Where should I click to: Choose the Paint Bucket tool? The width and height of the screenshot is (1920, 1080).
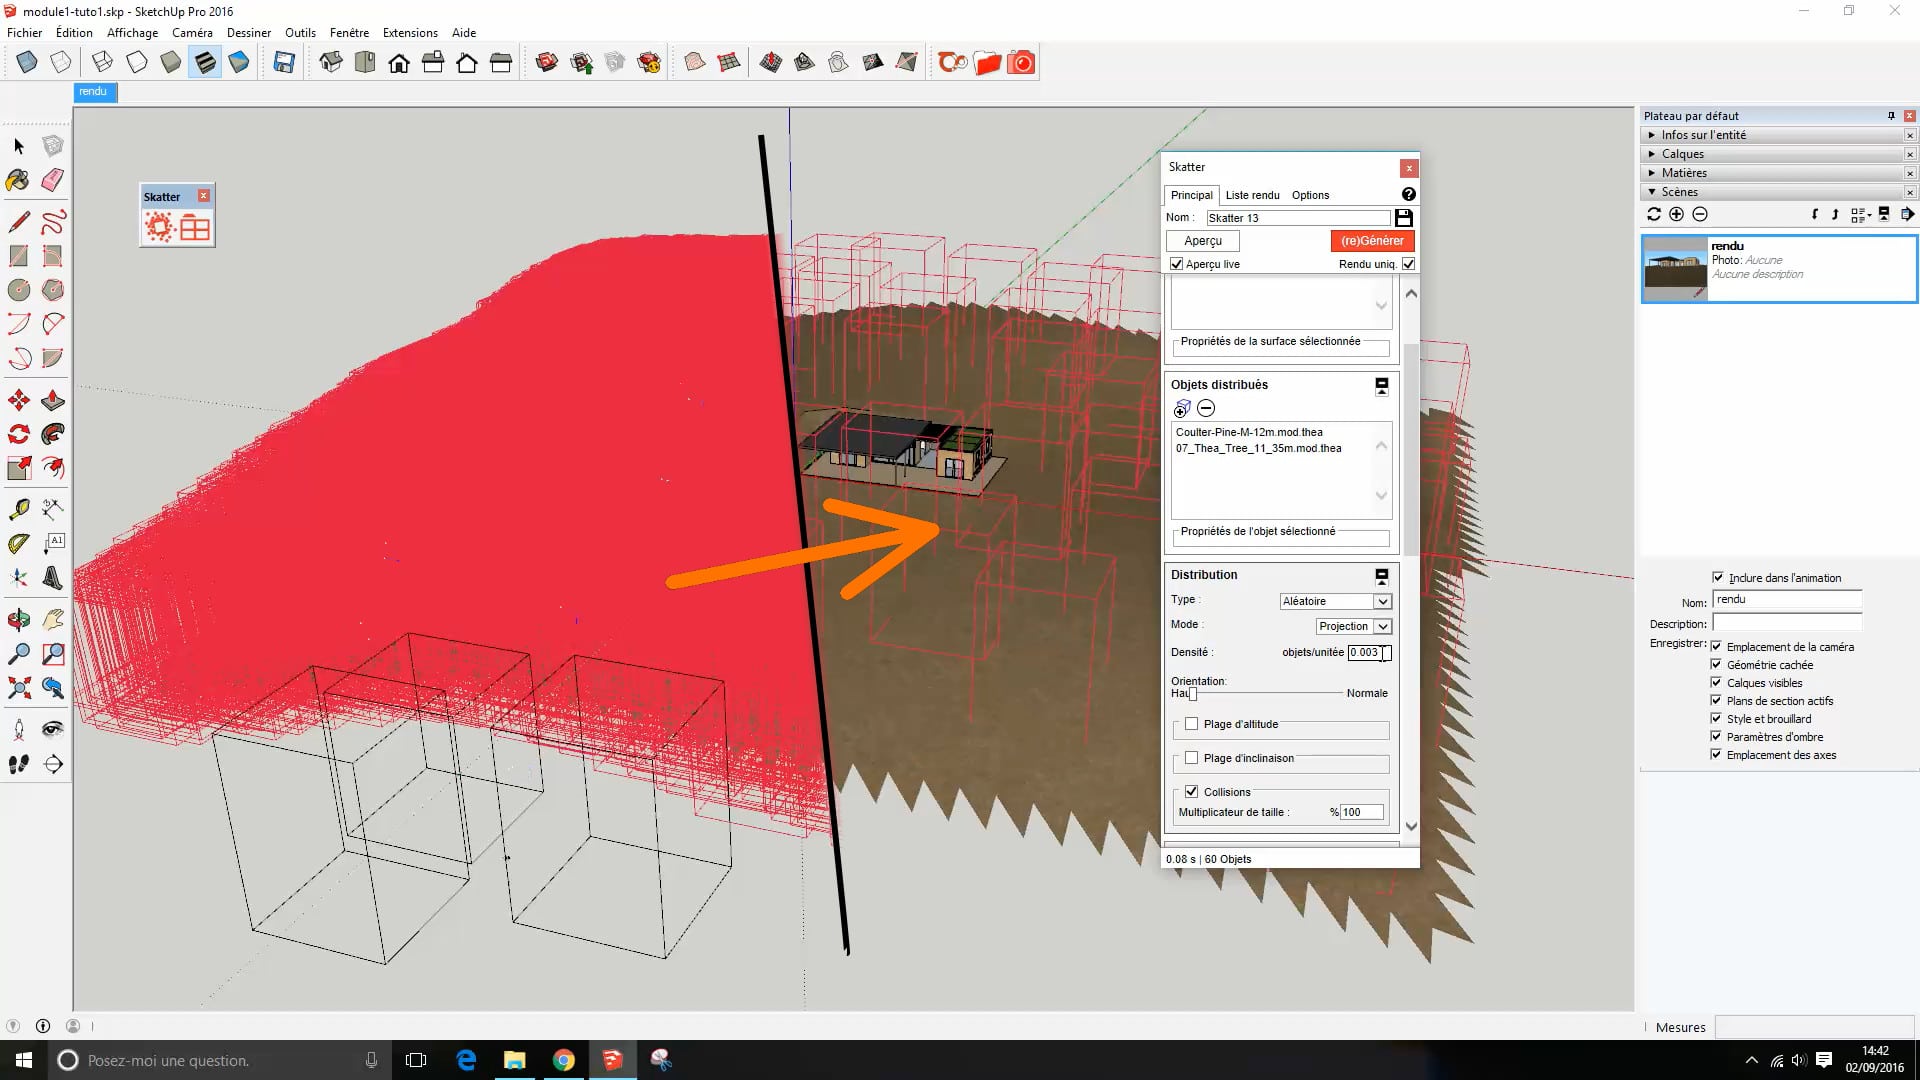(18, 180)
